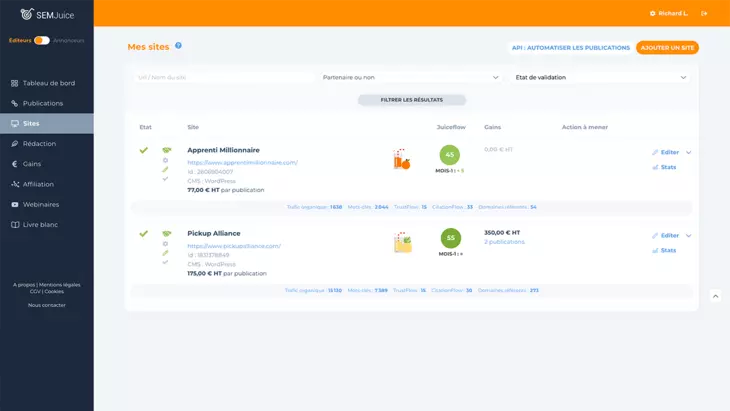Open Webinaires in sidebar

click(x=47, y=204)
